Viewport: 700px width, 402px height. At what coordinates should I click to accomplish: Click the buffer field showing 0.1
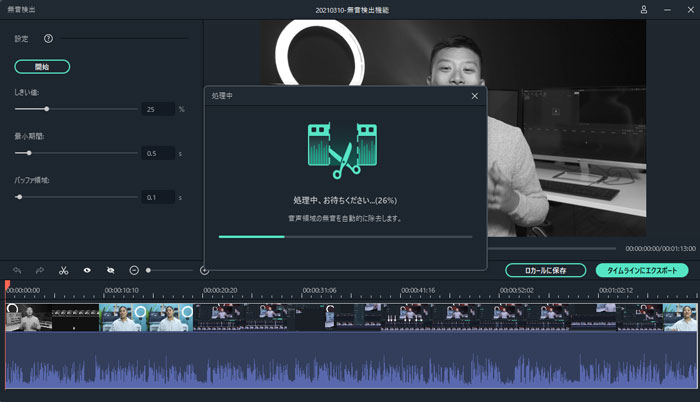(158, 197)
